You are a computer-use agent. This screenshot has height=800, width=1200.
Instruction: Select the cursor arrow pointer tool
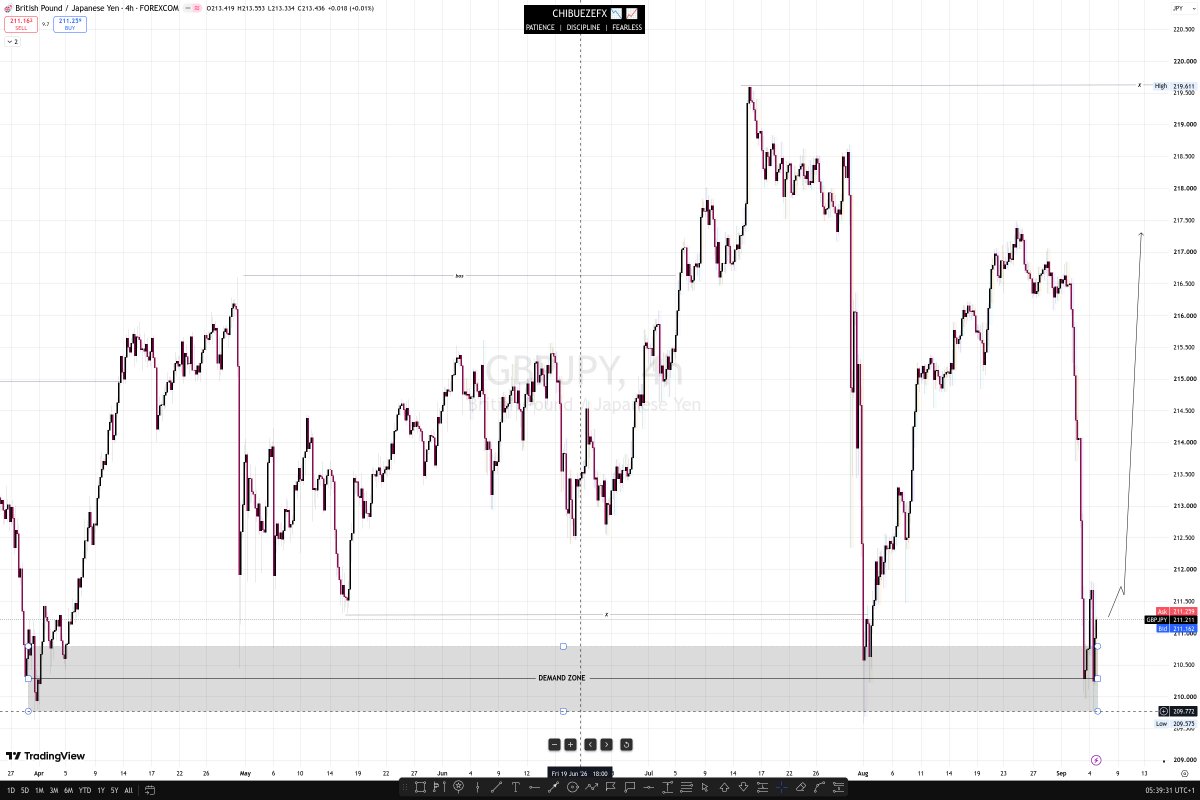(705, 787)
